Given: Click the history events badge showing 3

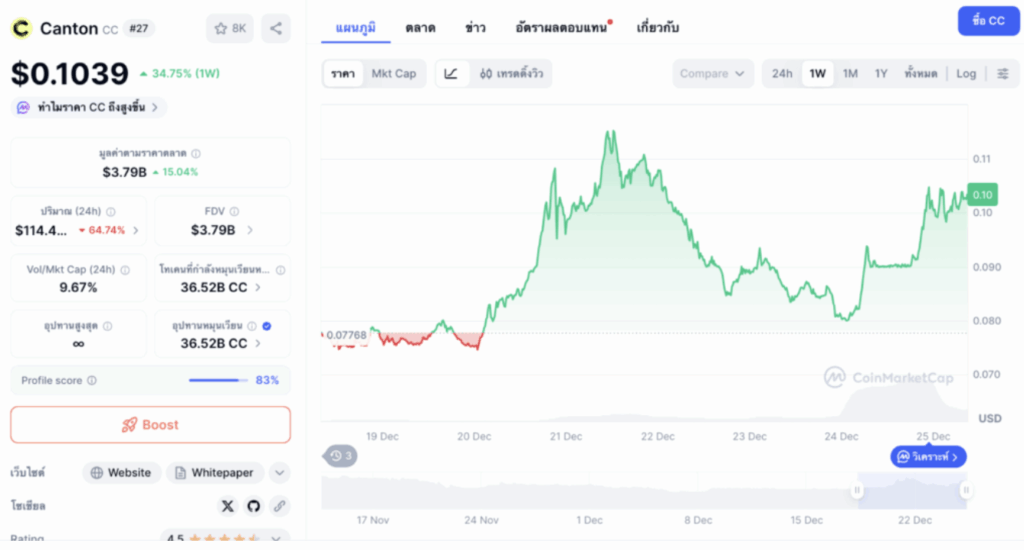Looking at the screenshot, I should [340, 456].
